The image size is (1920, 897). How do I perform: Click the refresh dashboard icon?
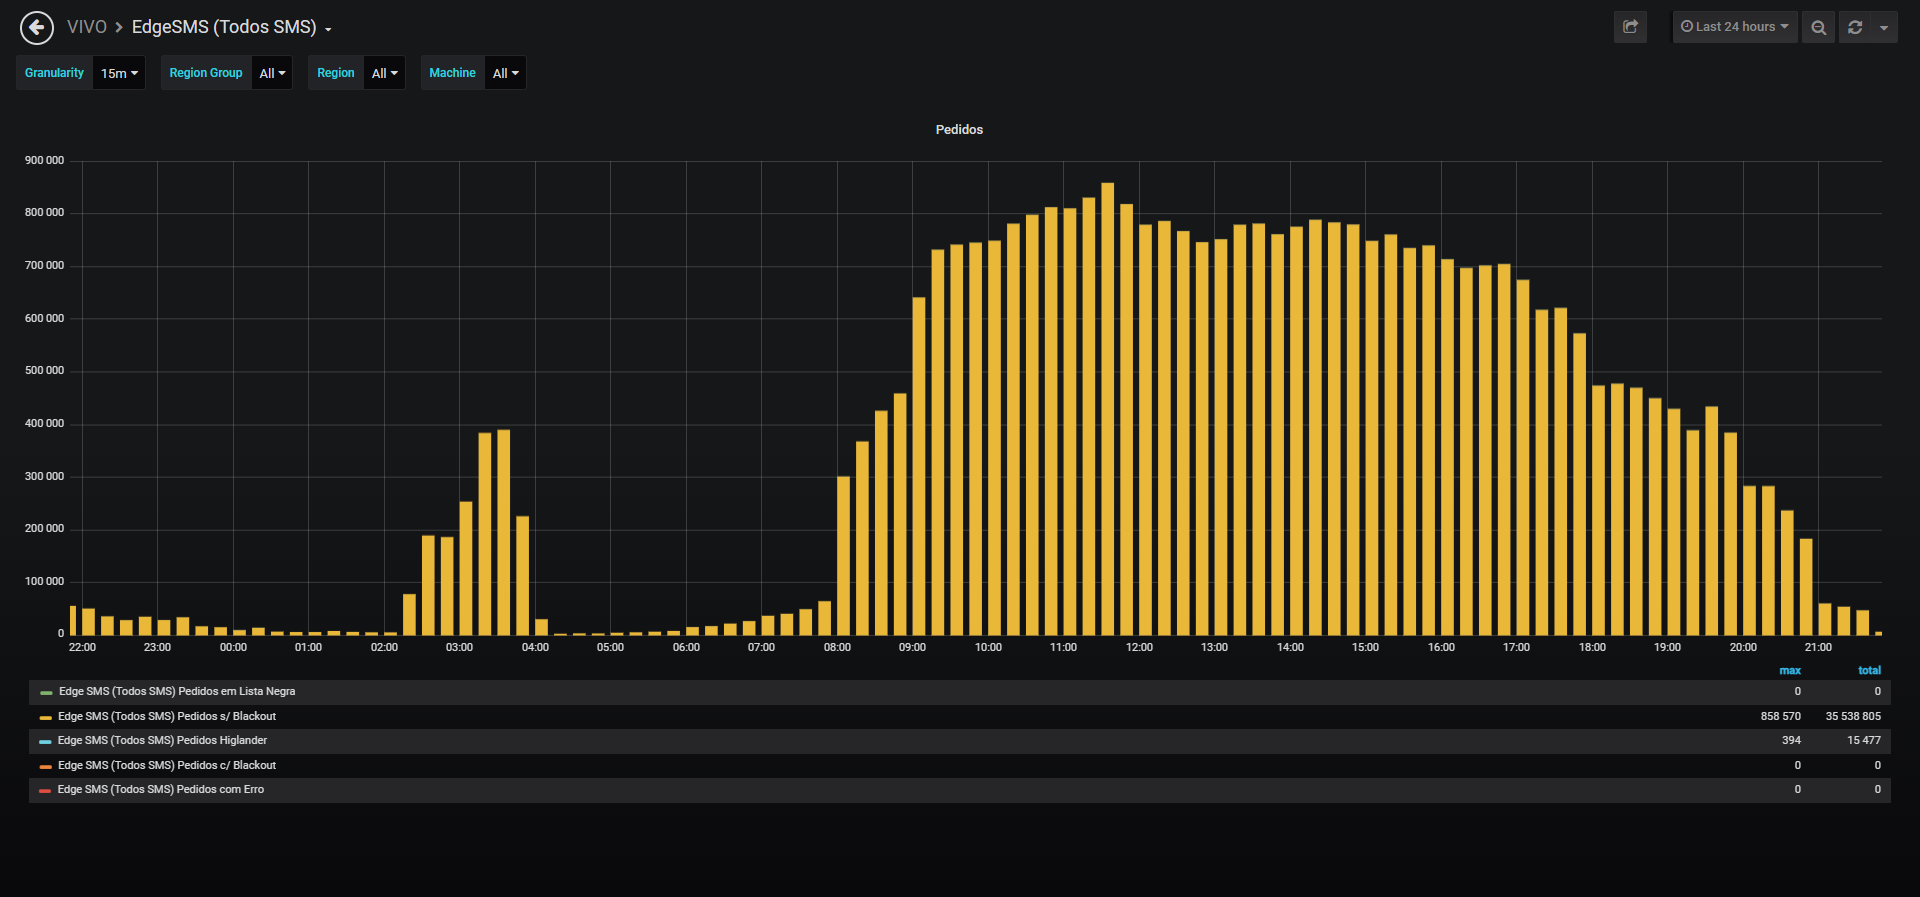click(1855, 27)
